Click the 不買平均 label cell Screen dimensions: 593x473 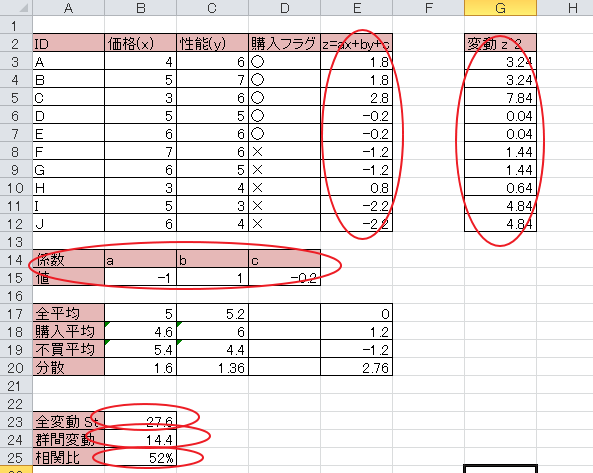click(68, 349)
